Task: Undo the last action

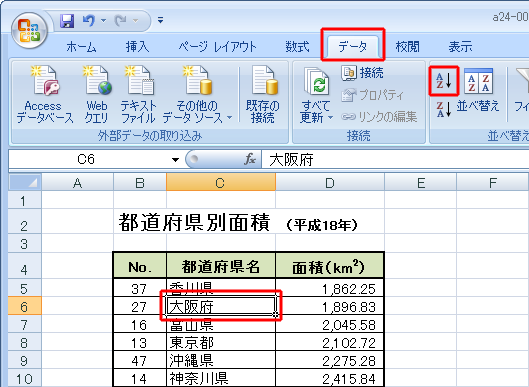Action: (89, 21)
